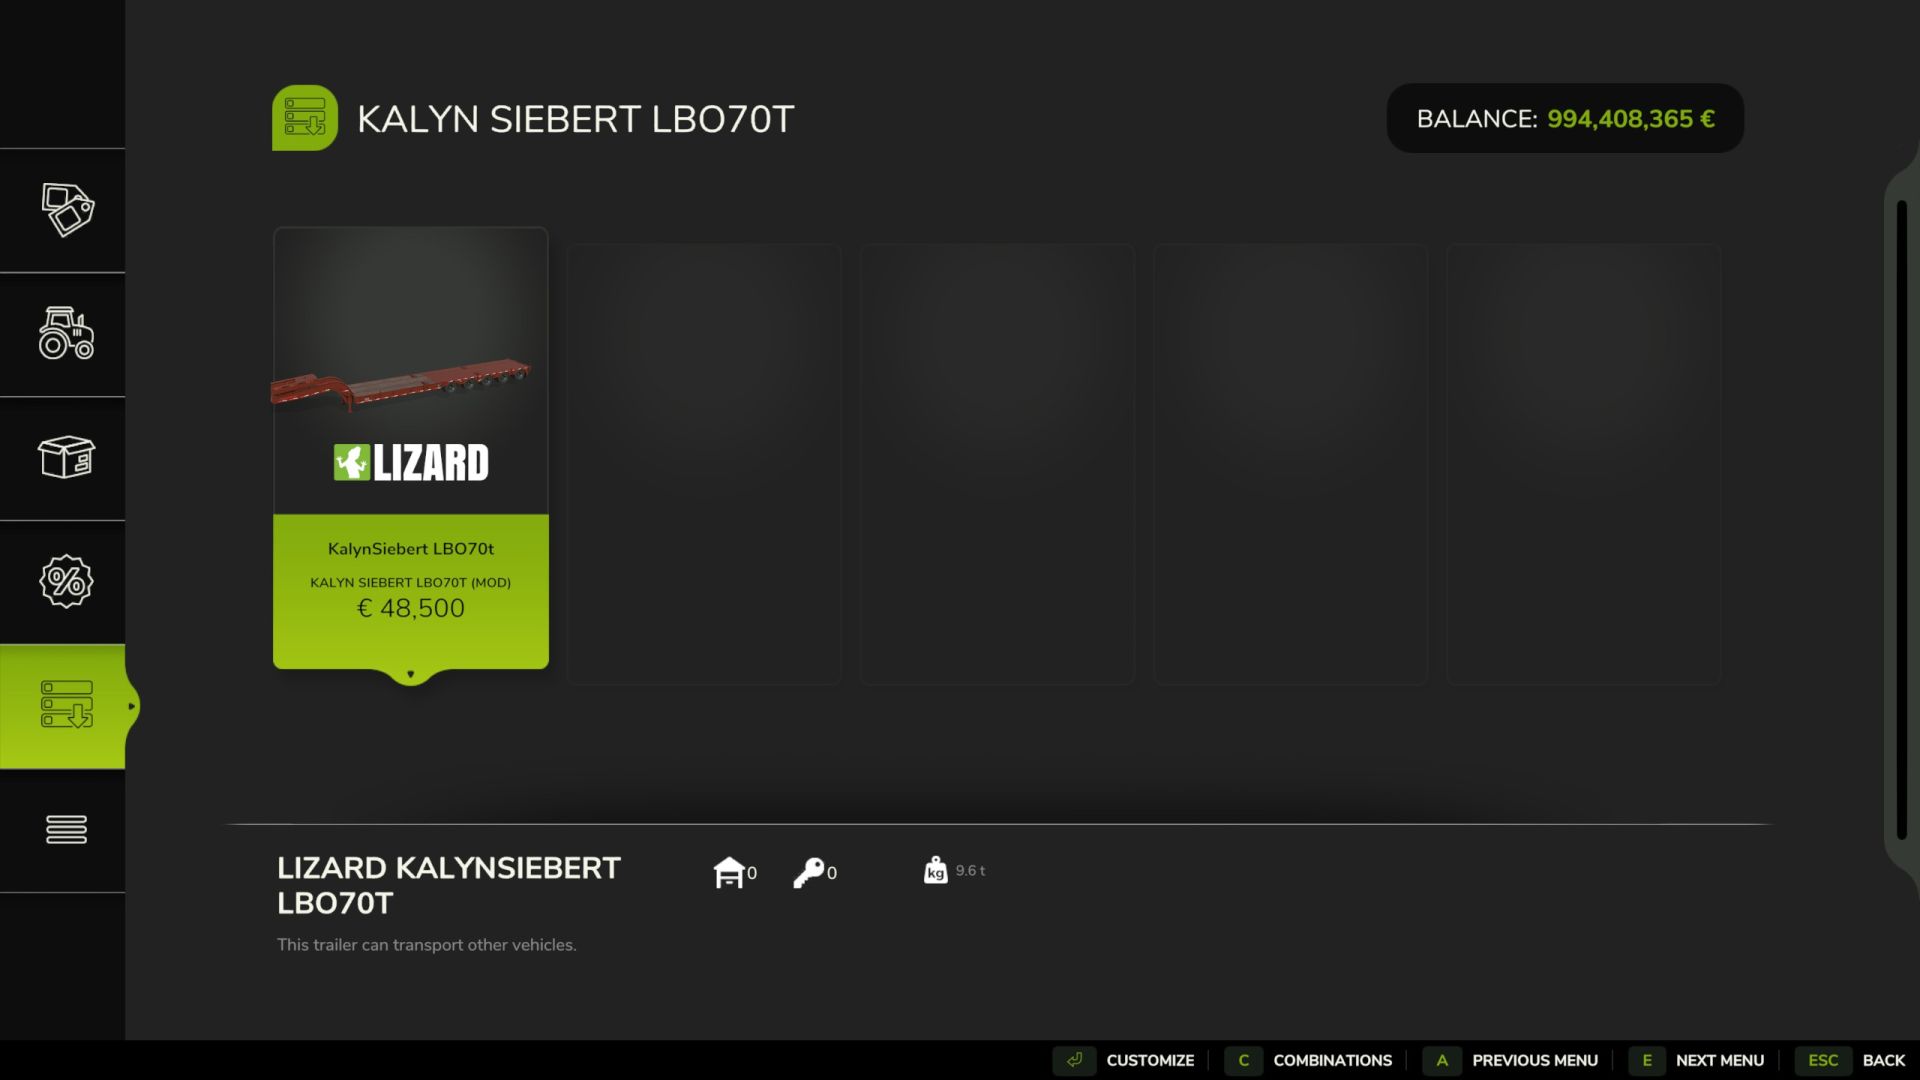The height and width of the screenshot is (1080, 1920).
Task: Open Combinations from the bottom bar
Action: [x=1310, y=1060]
